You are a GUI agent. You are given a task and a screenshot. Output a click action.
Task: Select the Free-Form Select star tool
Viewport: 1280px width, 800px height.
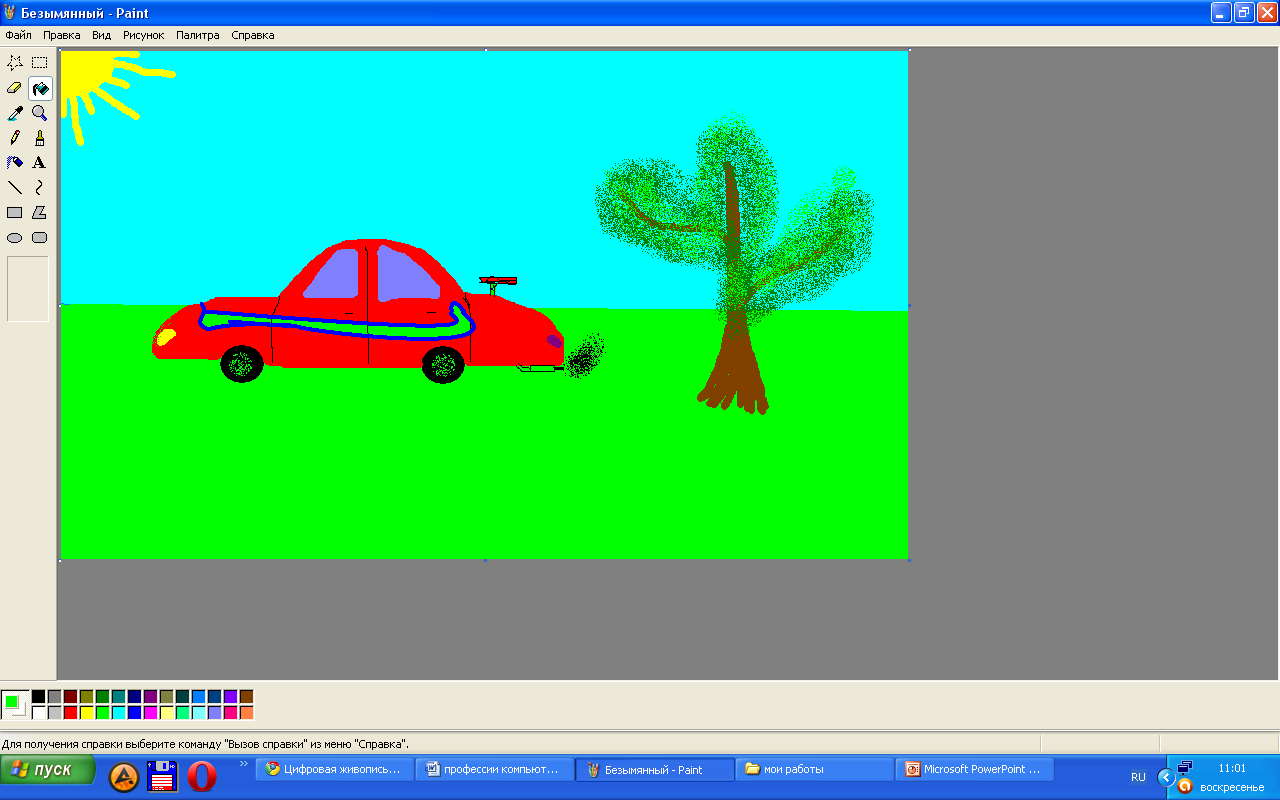[15, 62]
